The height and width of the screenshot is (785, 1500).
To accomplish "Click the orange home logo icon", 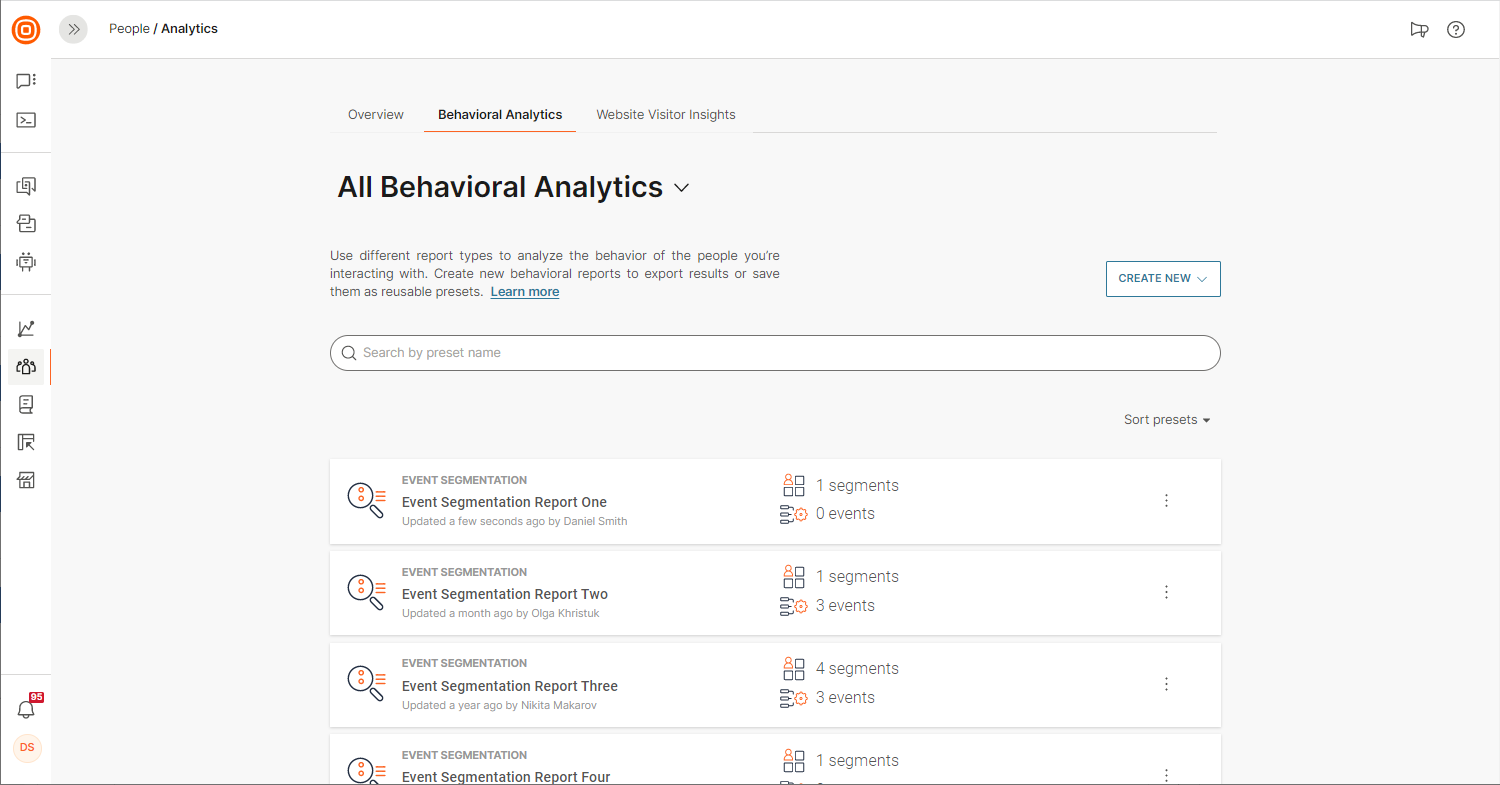I will click(x=26, y=30).
